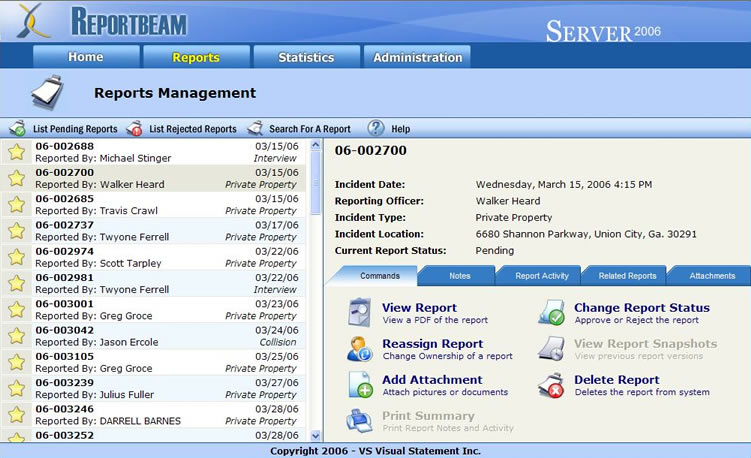Toggle the star for report 06-003105
The image size is (751, 458).
pyautogui.click(x=16, y=363)
